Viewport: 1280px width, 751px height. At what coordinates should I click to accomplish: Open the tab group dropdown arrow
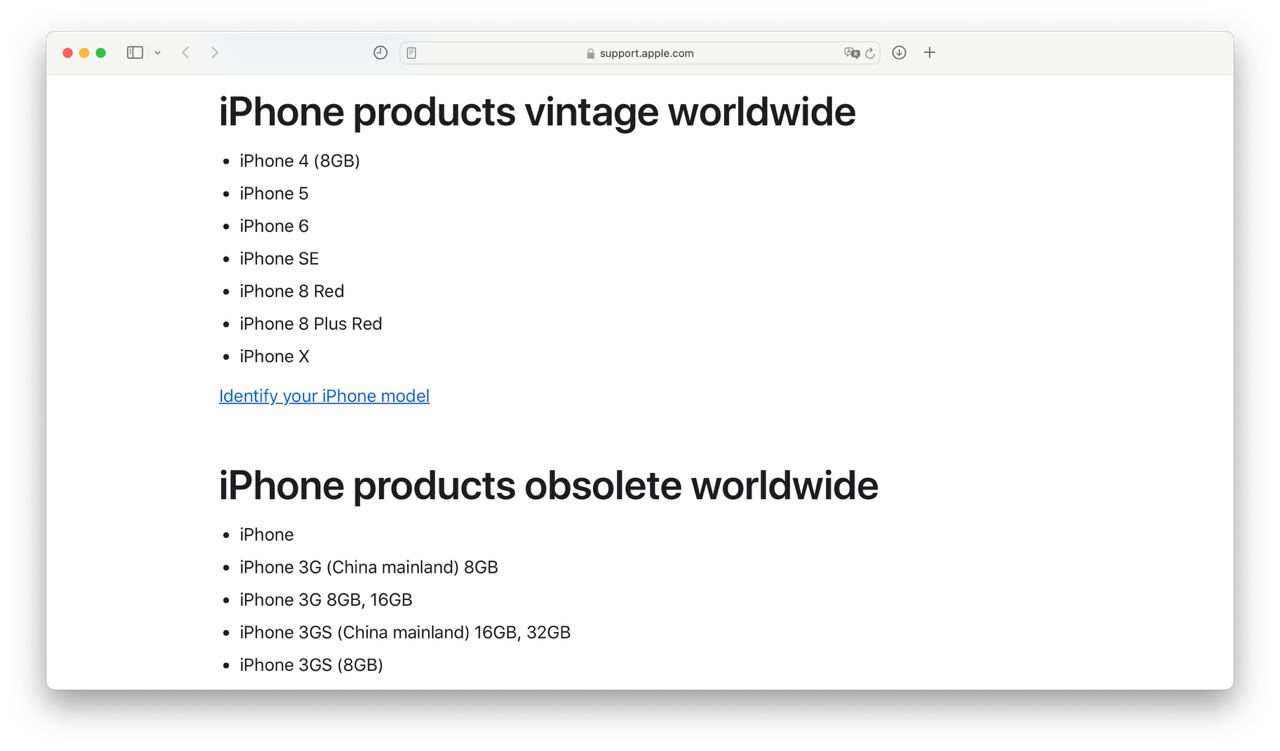pyautogui.click(x=157, y=53)
